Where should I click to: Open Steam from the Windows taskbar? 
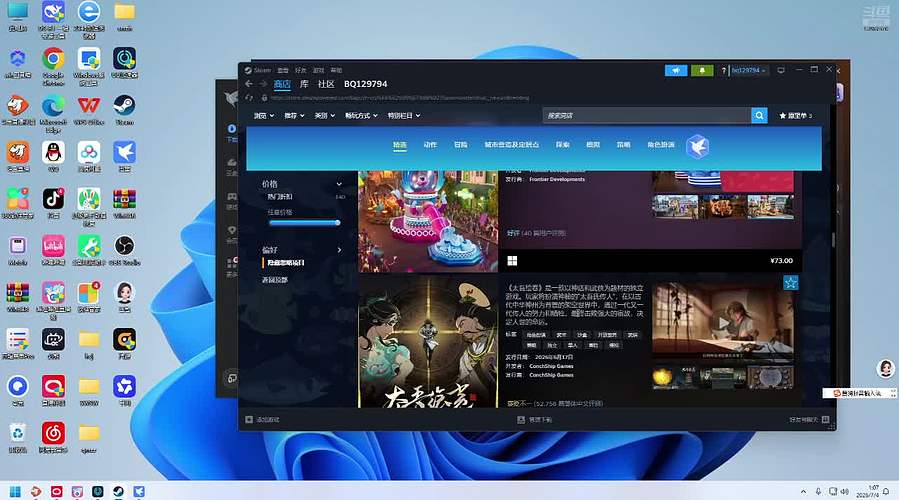click(x=118, y=491)
